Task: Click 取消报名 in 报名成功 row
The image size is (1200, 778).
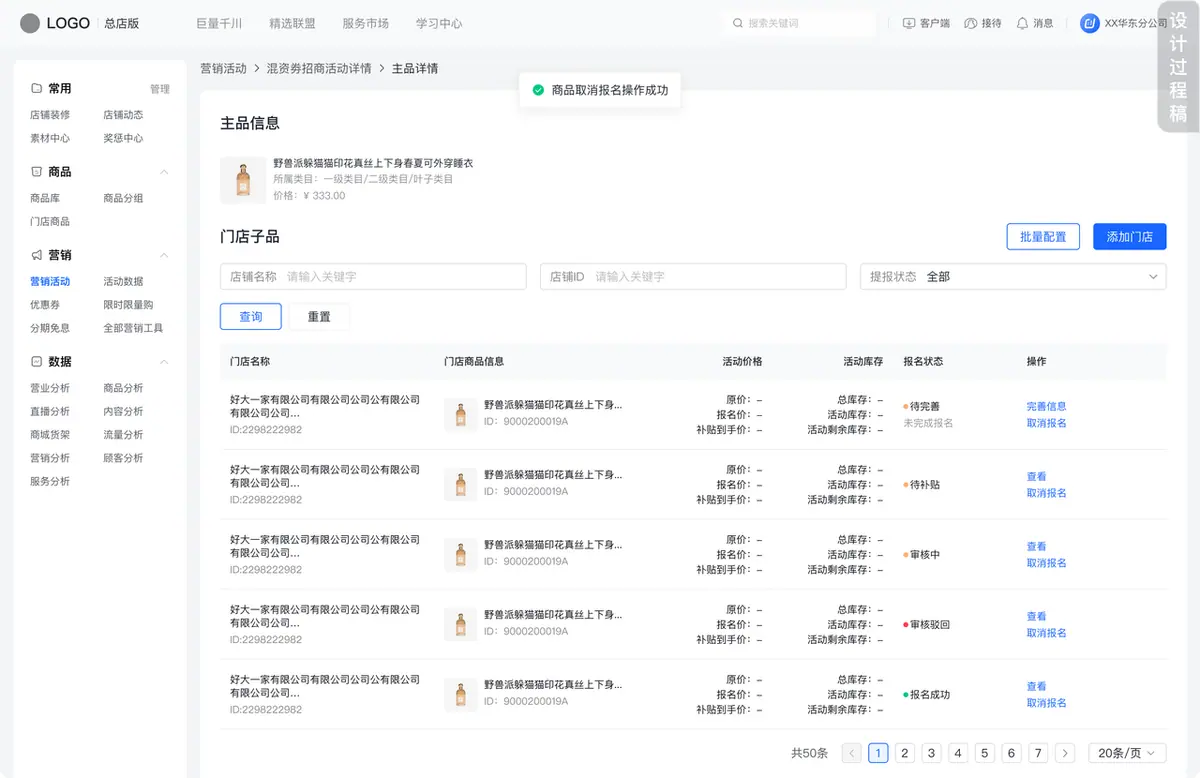Action: pyautogui.click(x=1046, y=703)
